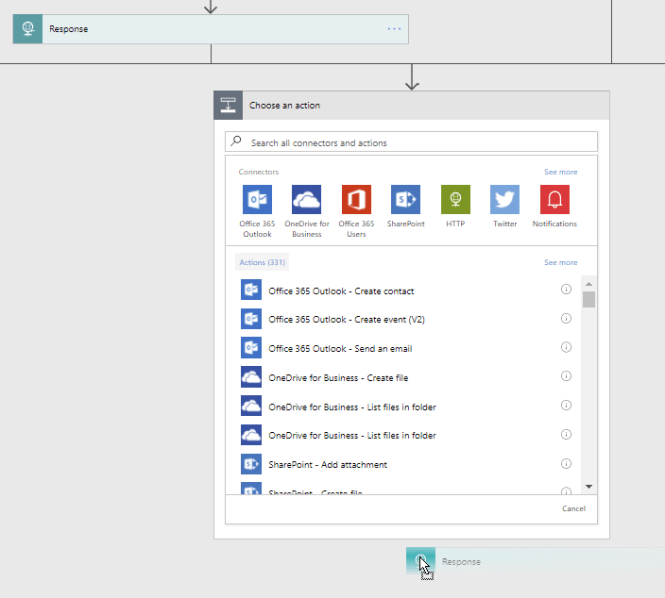Viewport: 665px width, 598px height.
Task: Show info for OneDrive Create file action
Action: (x=566, y=376)
